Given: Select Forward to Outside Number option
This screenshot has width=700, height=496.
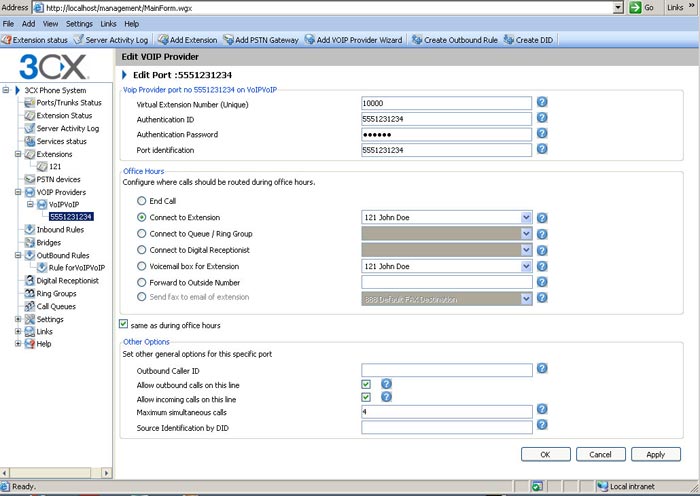Looking at the screenshot, I should coord(142,283).
